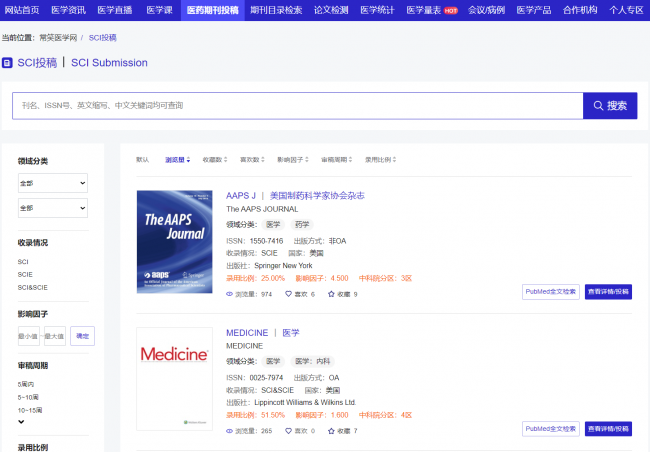The height and width of the screenshot is (452, 650).
Task: Open the 网站首页 menu item
Action: 22,10
